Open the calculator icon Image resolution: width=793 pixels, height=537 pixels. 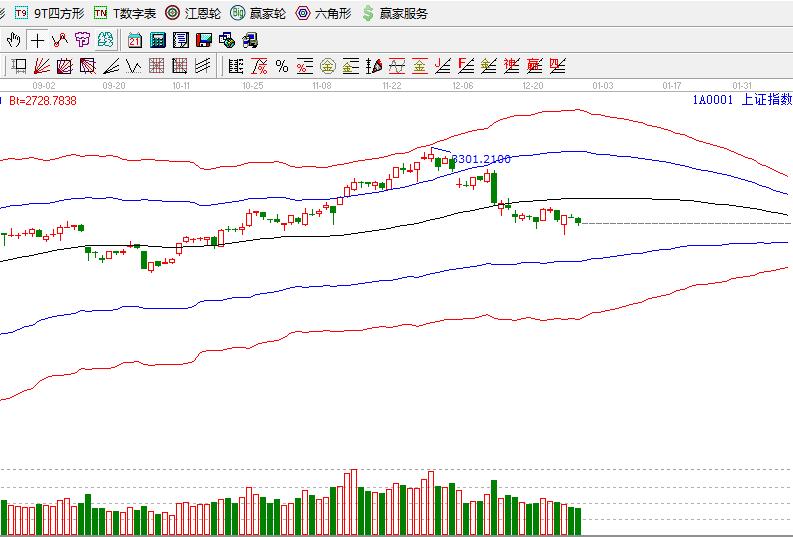pyautogui.click(x=158, y=40)
